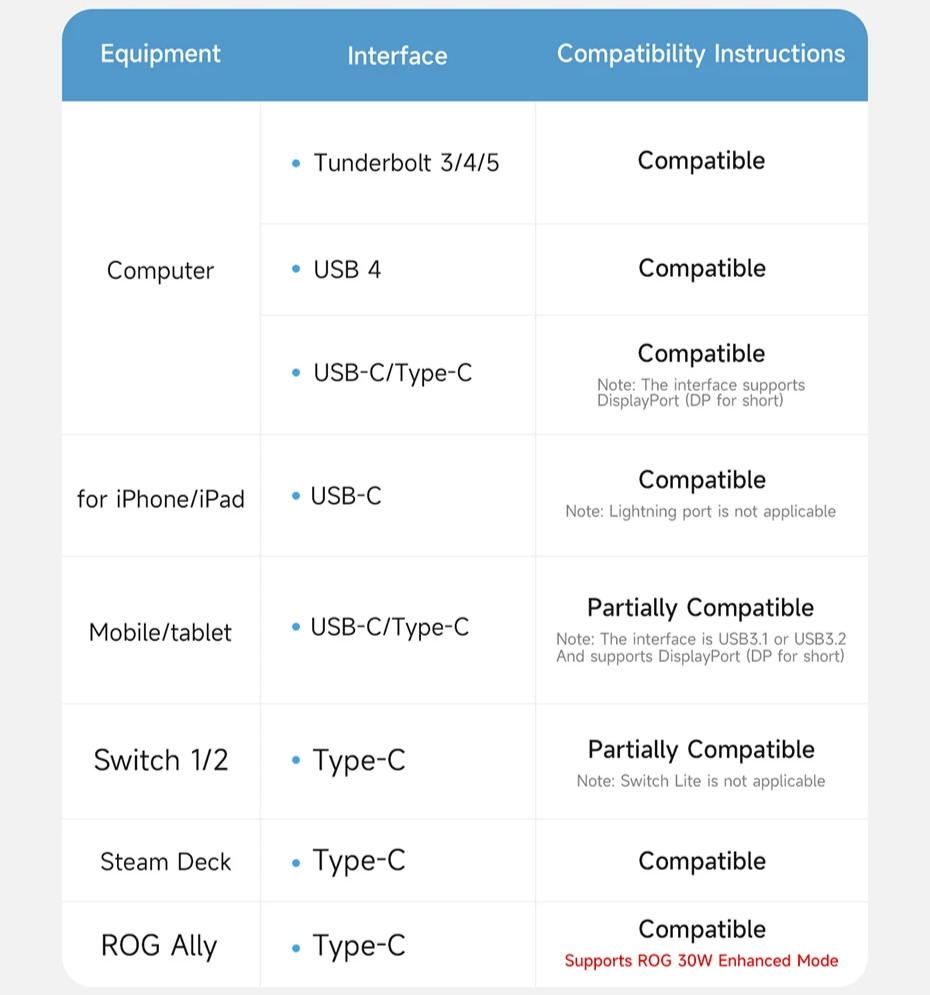Image resolution: width=930 pixels, height=995 pixels.
Task: Click the Lightning port not applicable note
Action: (700, 511)
